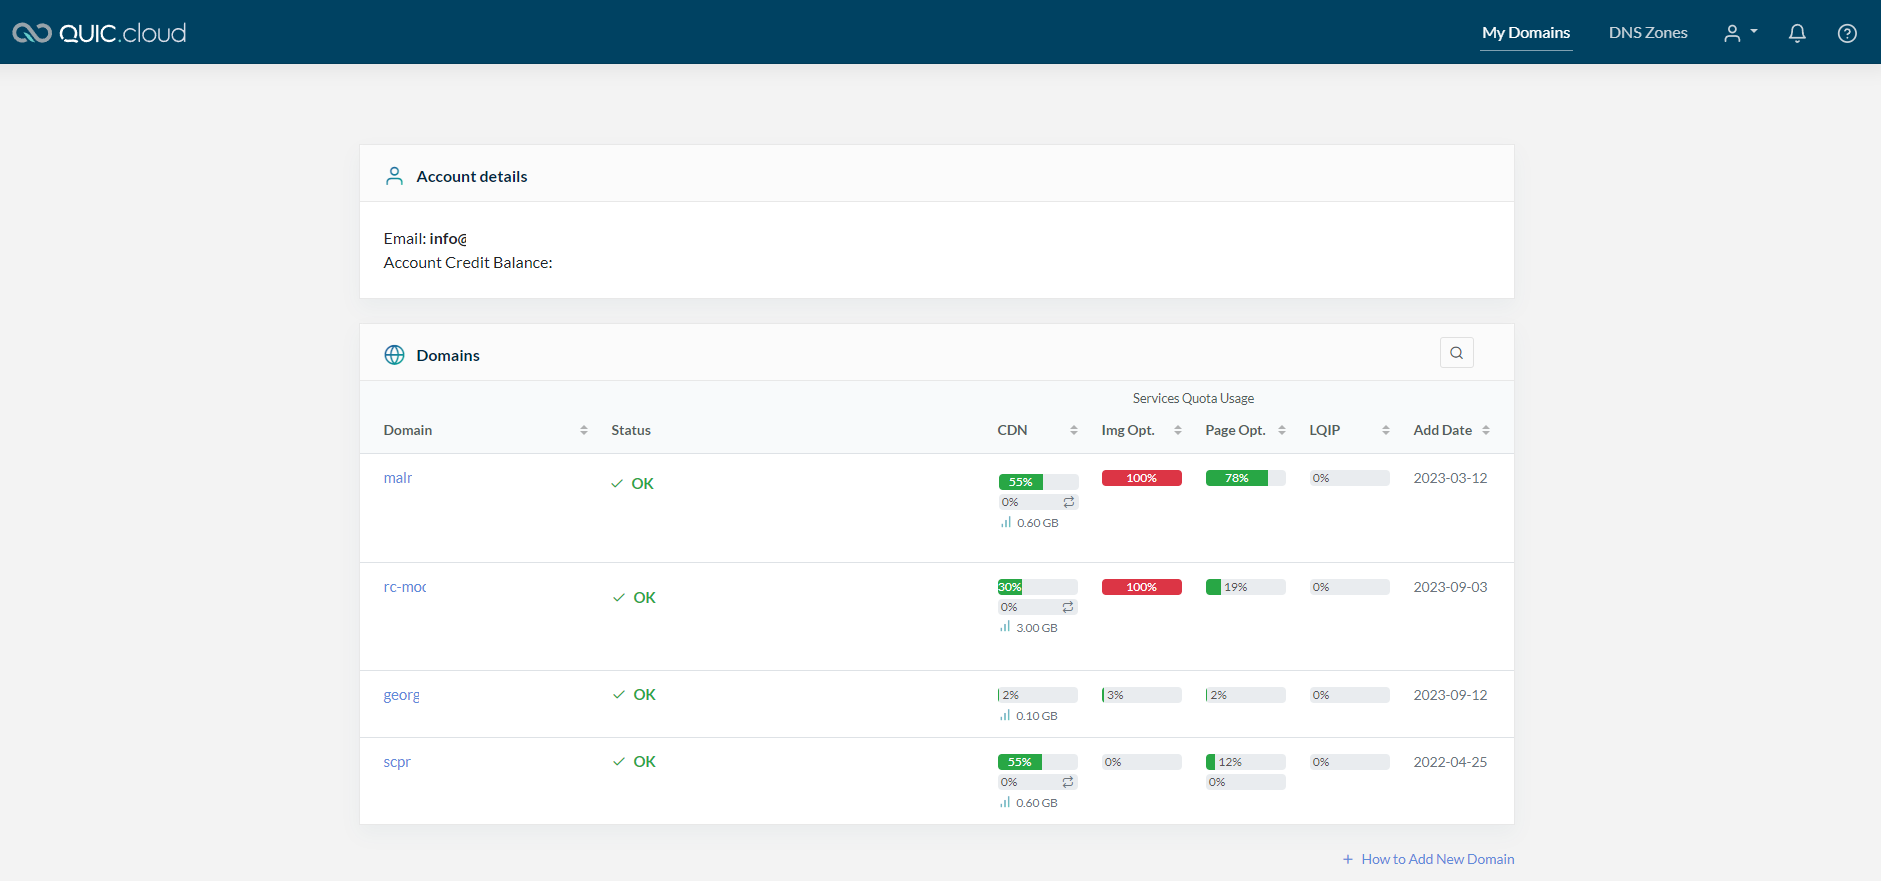Click the plus icon before How to Add

tap(1348, 859)
